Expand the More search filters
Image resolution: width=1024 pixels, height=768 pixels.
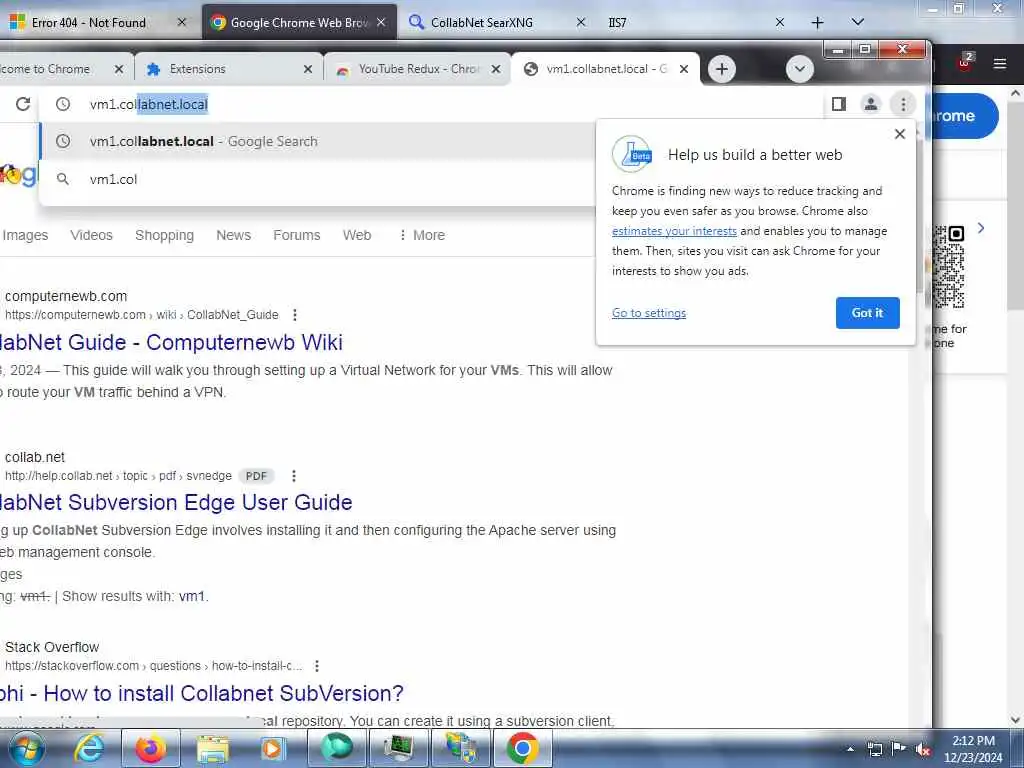tap(422, 235)
